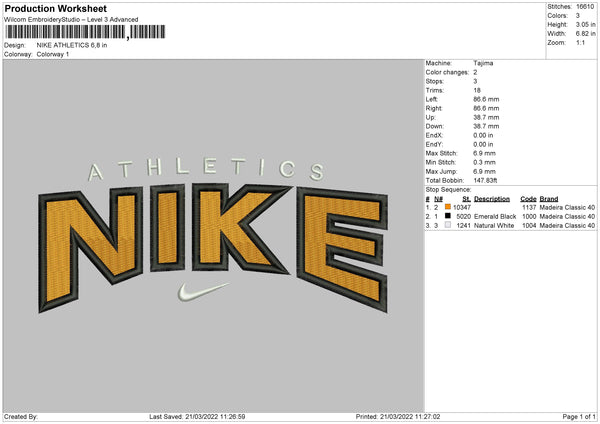Click the 'Natural White' description
The height and width of the screenshot is (424, 600).
[494, 226]
